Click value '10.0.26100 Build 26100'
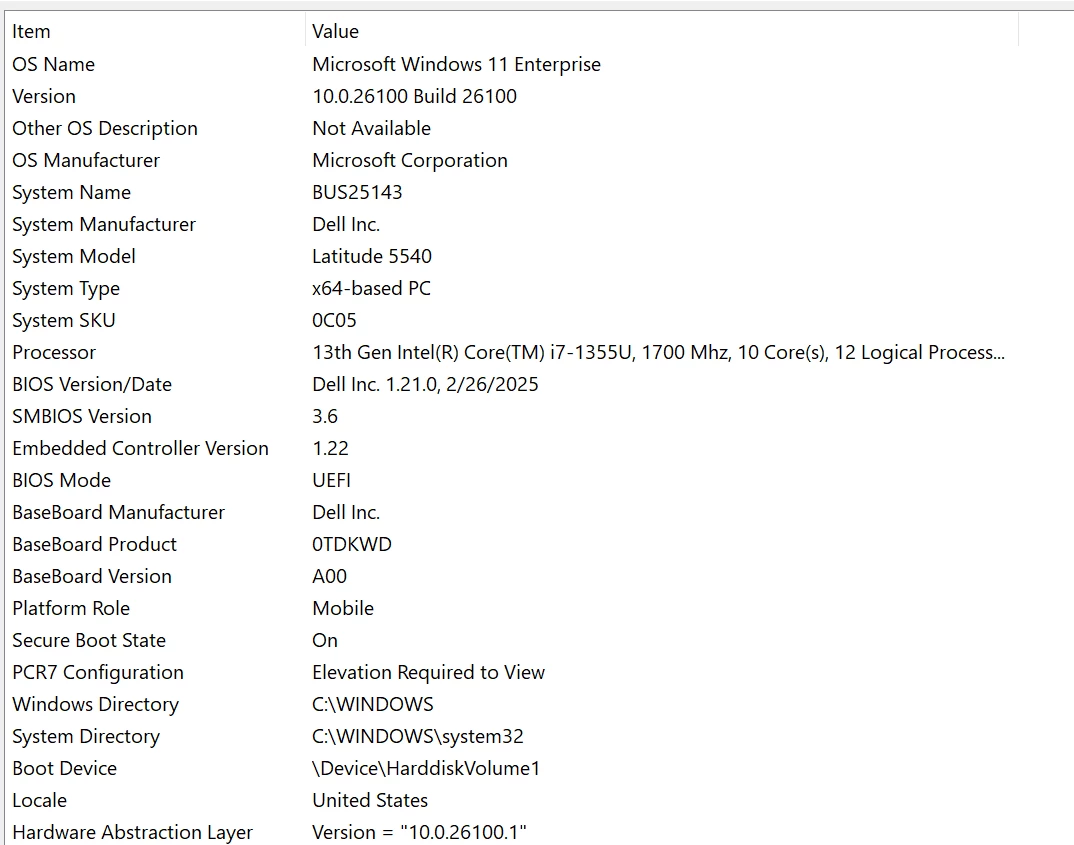1074x845 pixels. click(x=414, y=96)
